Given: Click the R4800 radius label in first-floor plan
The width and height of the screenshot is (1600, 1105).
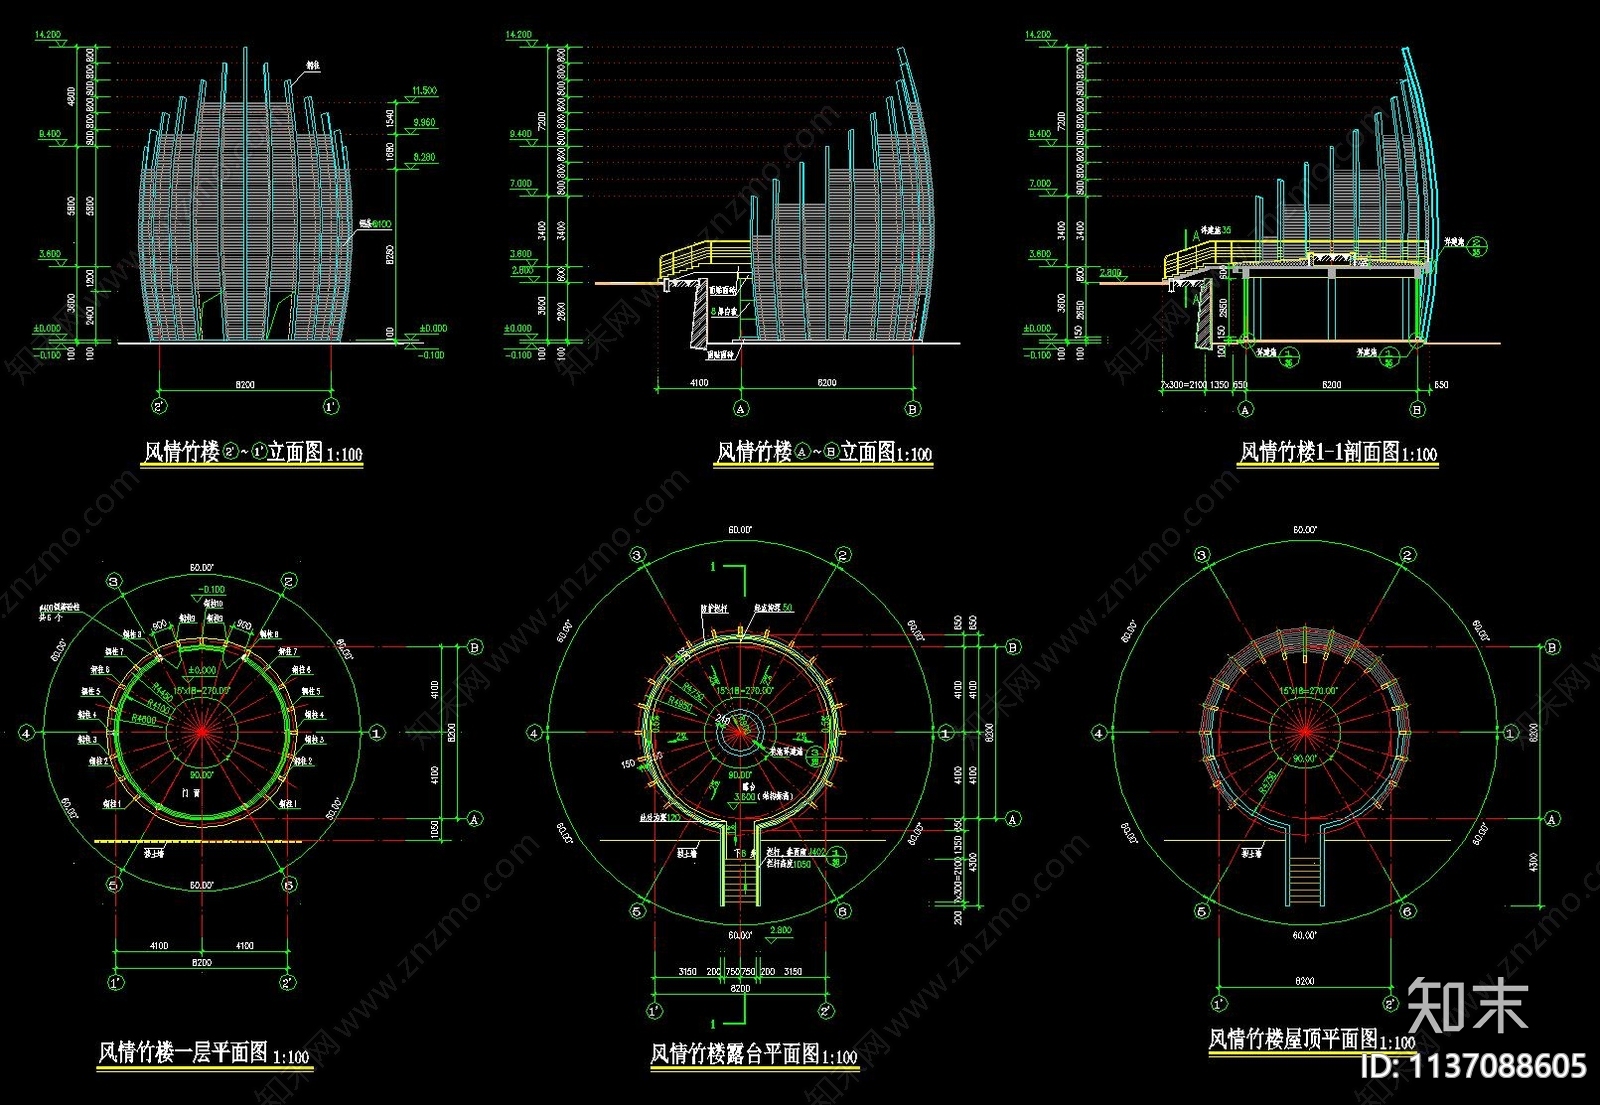Looking at the screenshot, I should 144,718.
